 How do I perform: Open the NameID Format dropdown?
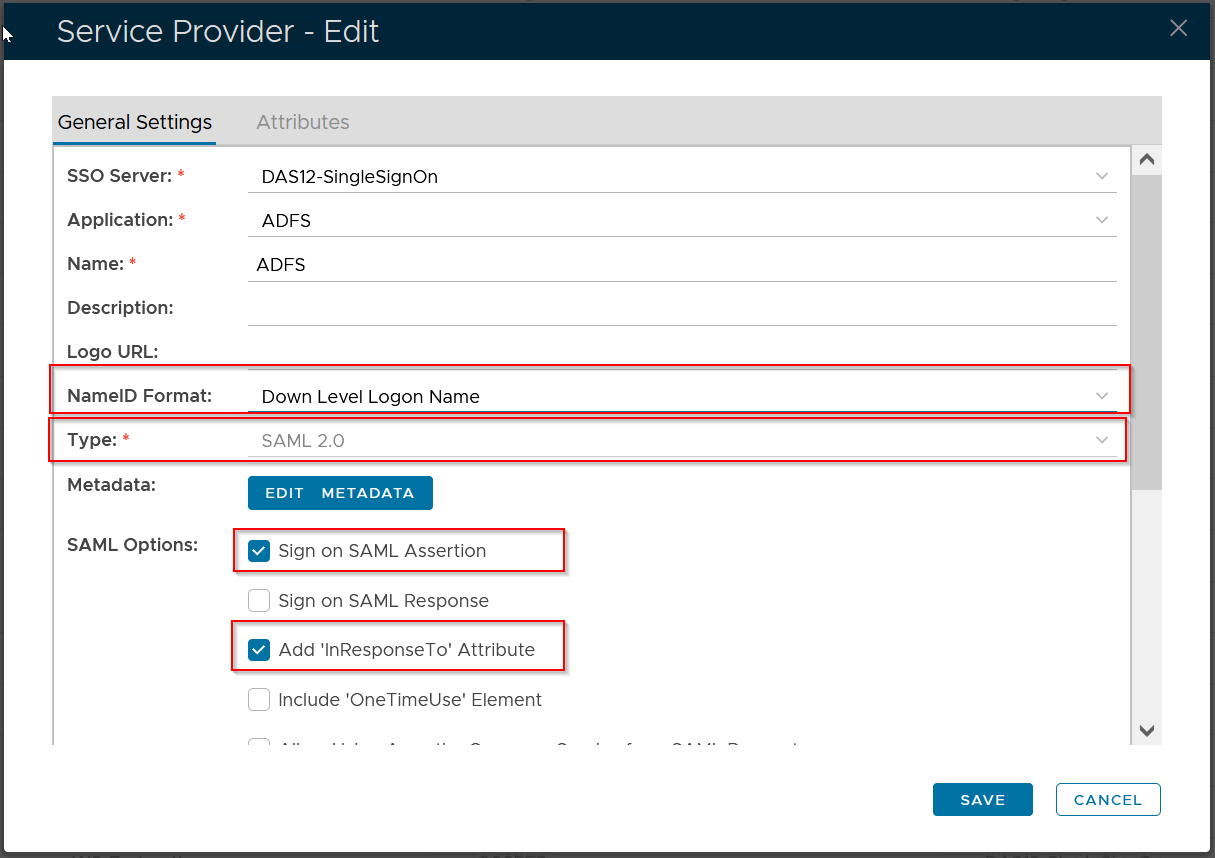[1101, 396]
